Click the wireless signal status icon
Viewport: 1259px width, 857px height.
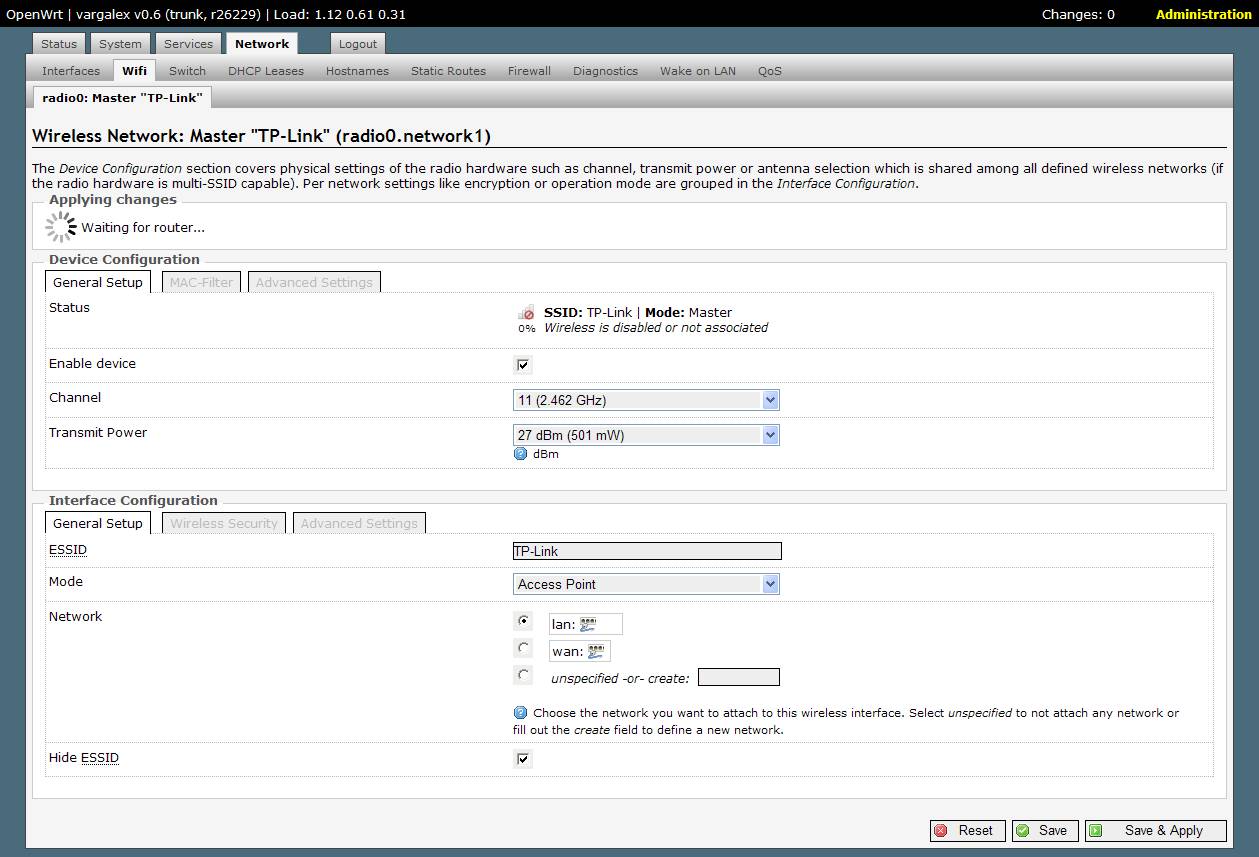(526, 313)
